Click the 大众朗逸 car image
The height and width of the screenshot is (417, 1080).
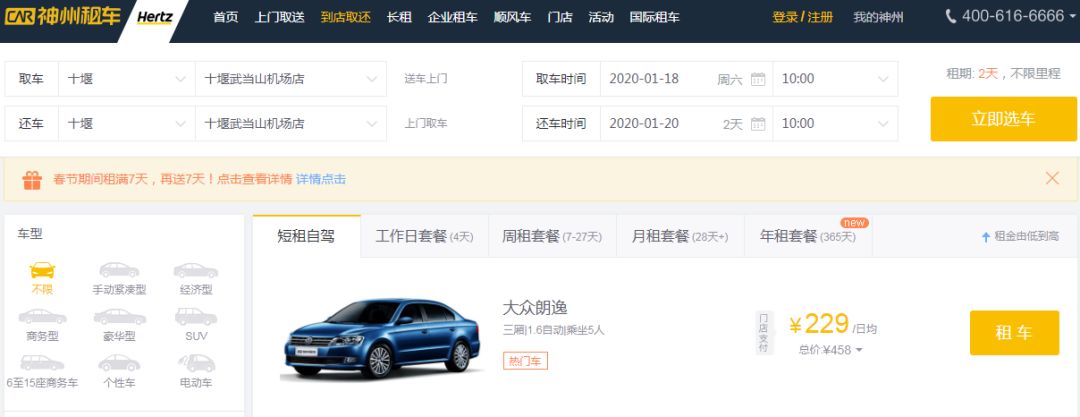382,338
